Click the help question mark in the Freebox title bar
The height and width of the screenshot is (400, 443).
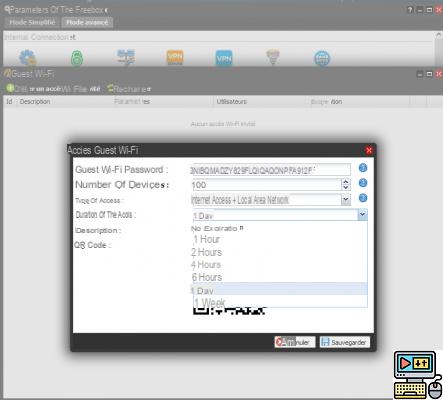coord(410,10)
